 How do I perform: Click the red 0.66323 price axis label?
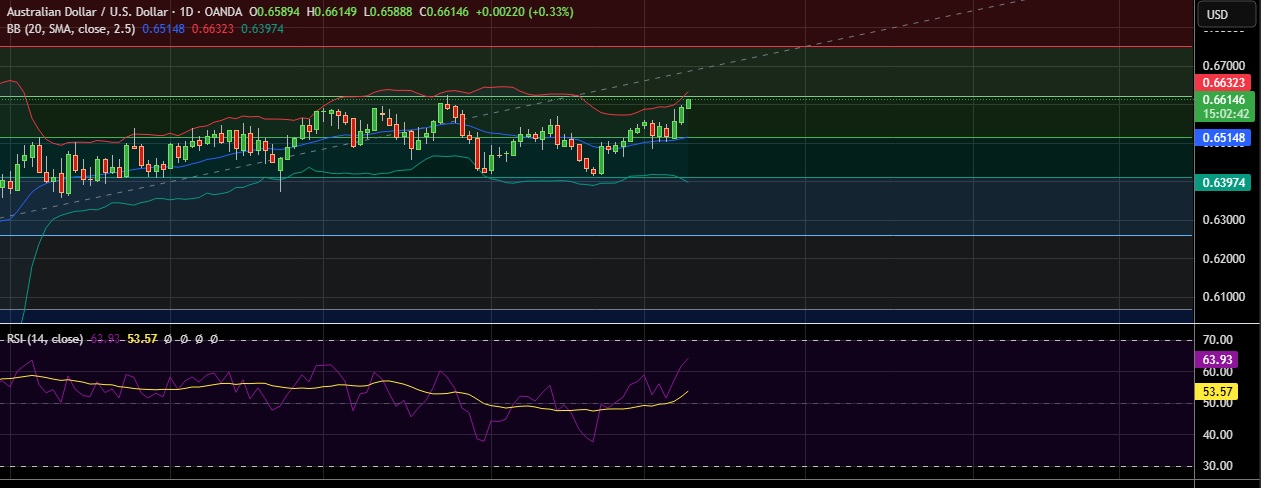point(1222,82)
